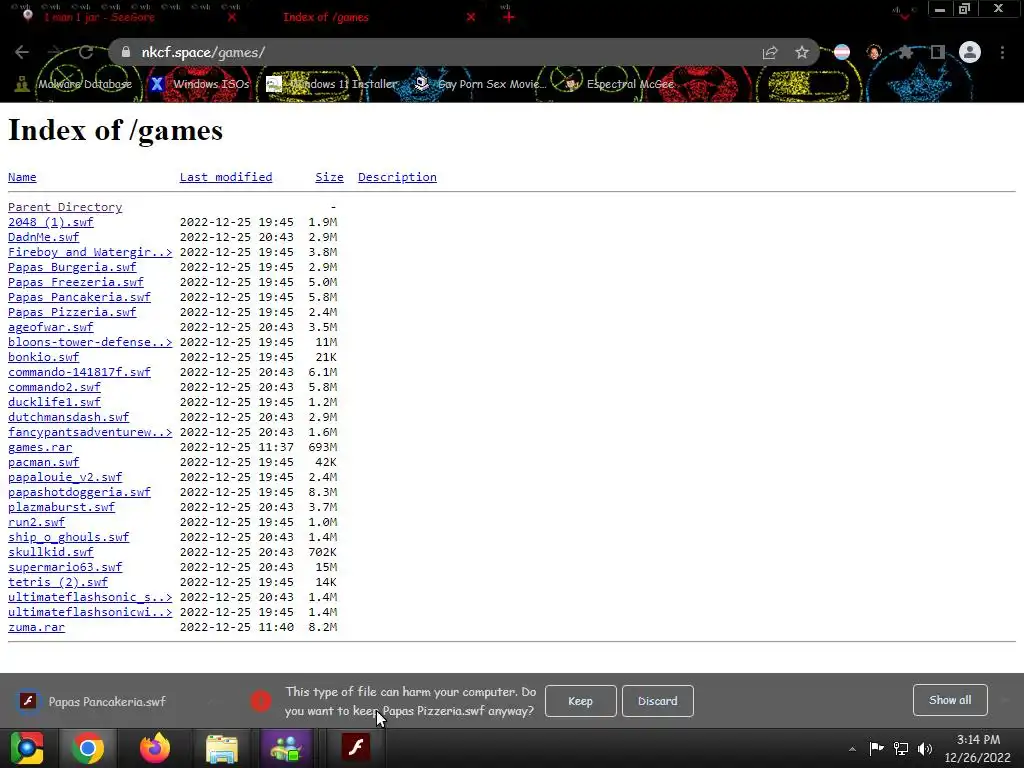The image size is (1024, 768).
Task: Open the Fireboy and Watergirl file link
Action: [90, 252]
